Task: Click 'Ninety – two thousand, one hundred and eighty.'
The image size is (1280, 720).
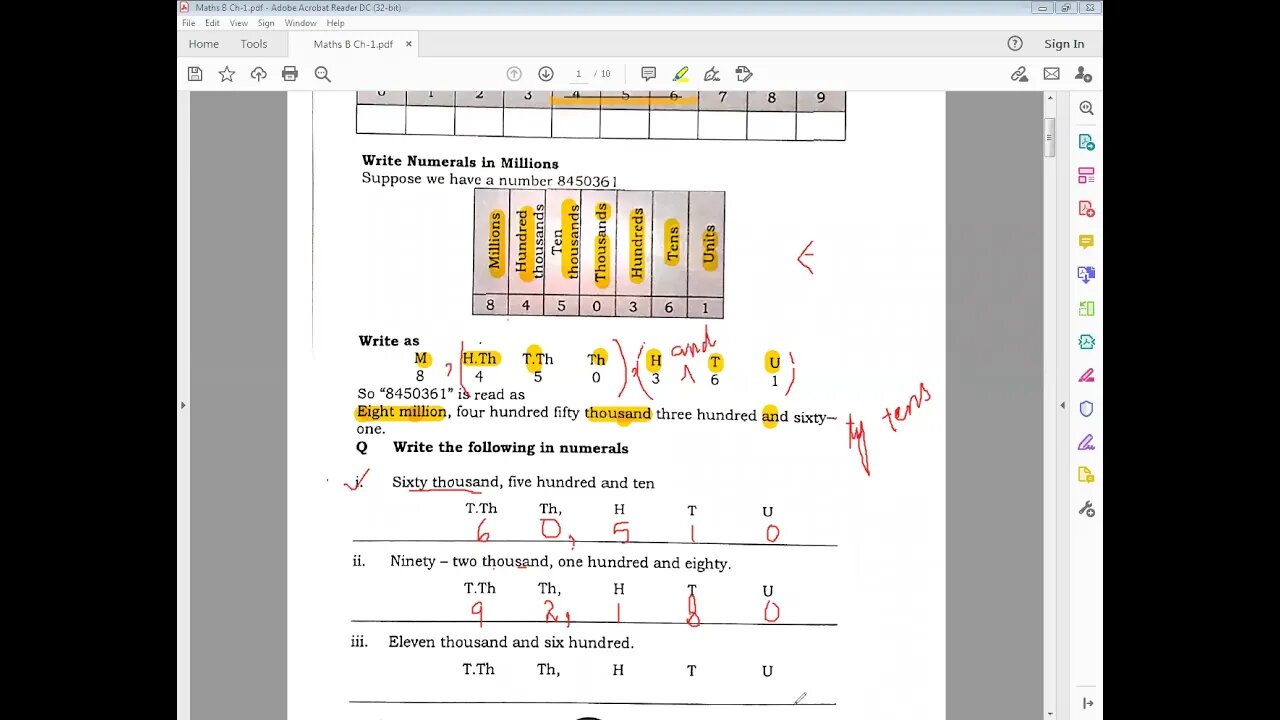Action: 560,563
